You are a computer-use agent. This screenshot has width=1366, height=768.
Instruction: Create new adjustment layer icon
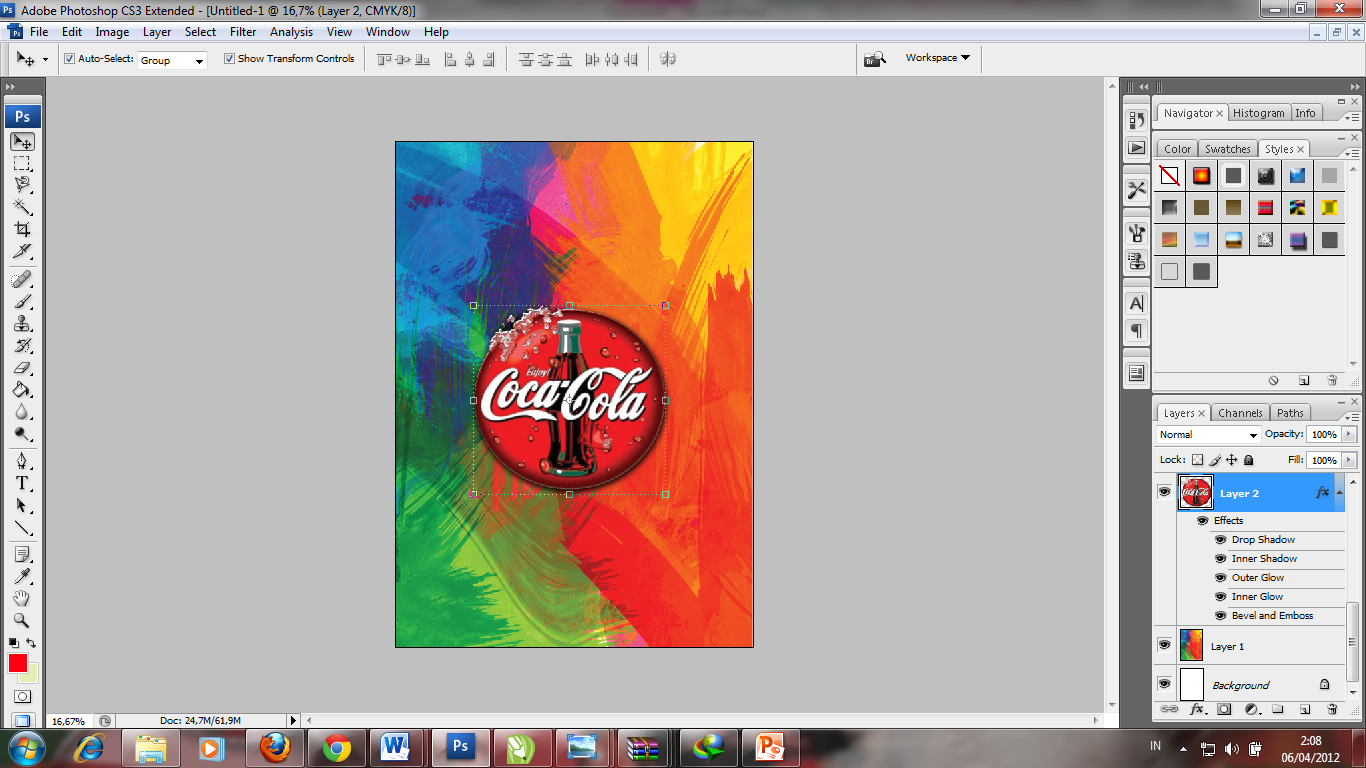point(1251,709)
